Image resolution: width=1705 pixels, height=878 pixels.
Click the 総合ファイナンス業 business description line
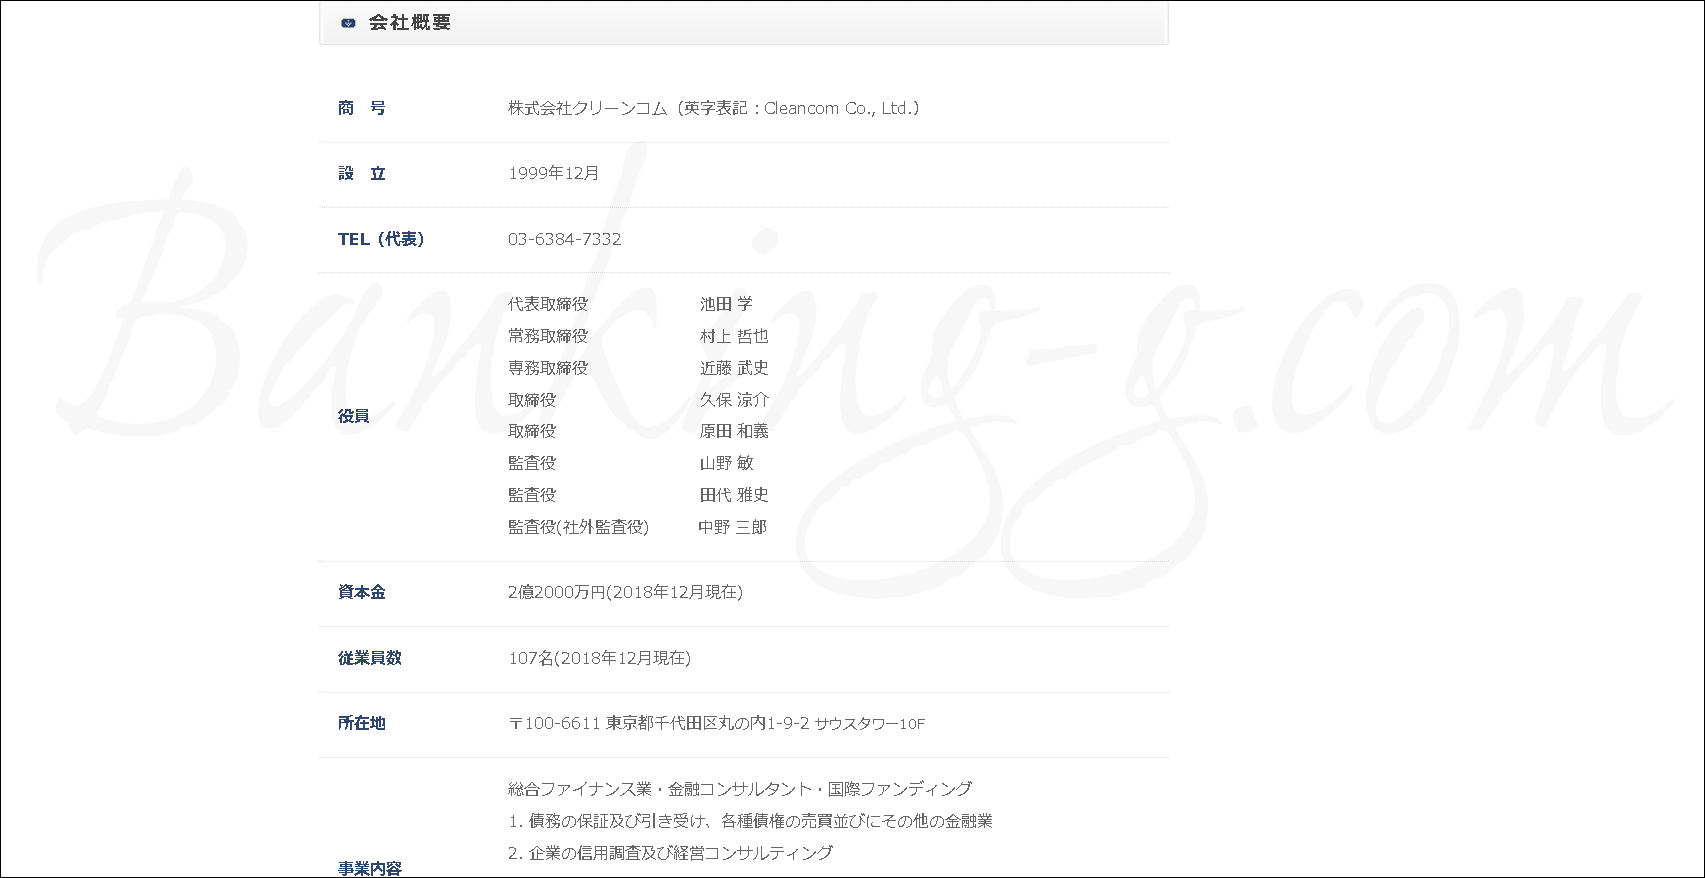click(739, 789)
